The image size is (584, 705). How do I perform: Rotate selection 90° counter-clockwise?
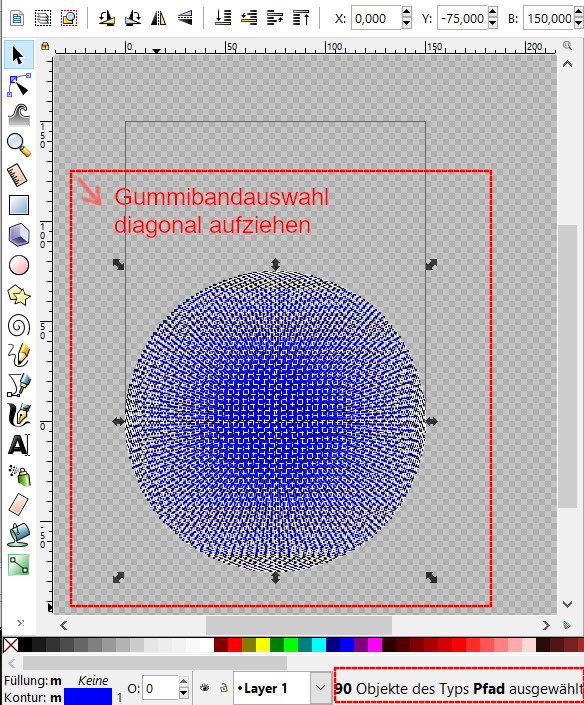[x=106, y=18]
